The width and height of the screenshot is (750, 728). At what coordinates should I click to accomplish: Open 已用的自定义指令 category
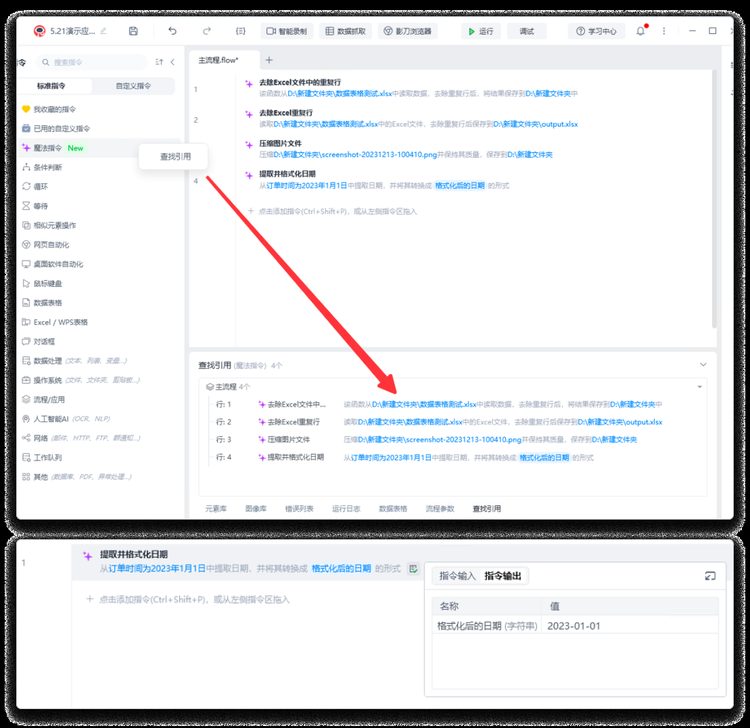click(56, 129)
